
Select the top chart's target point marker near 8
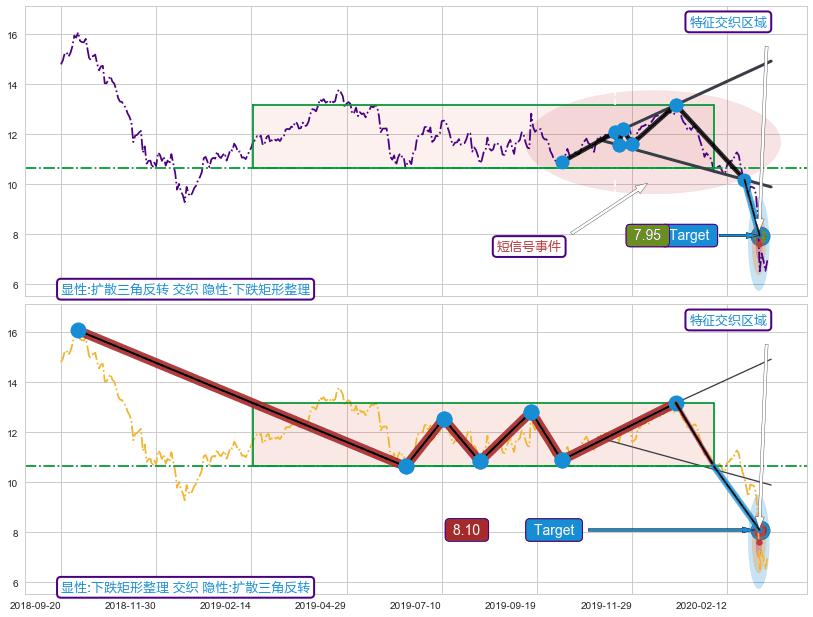761,236
